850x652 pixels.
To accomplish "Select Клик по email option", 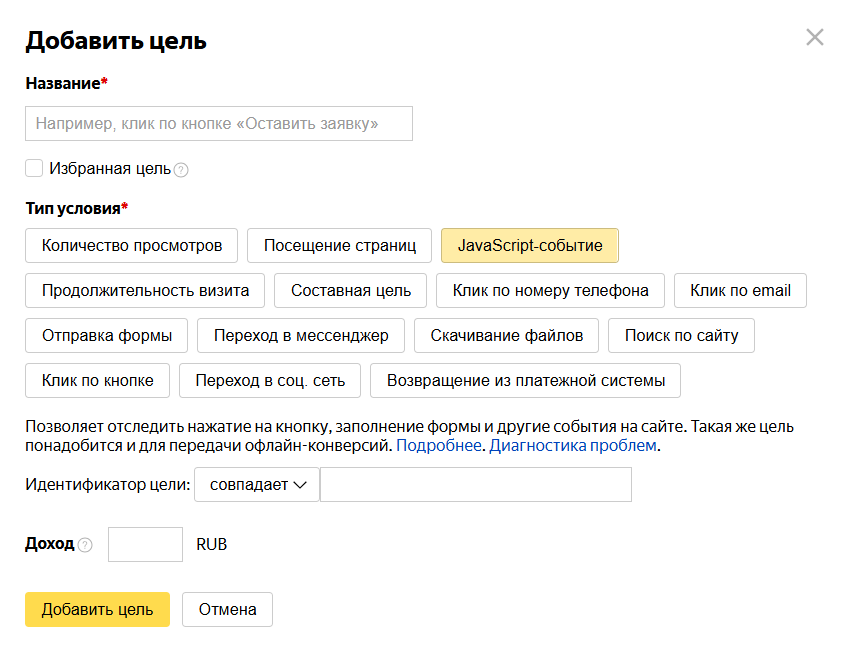I will (740, 290).
